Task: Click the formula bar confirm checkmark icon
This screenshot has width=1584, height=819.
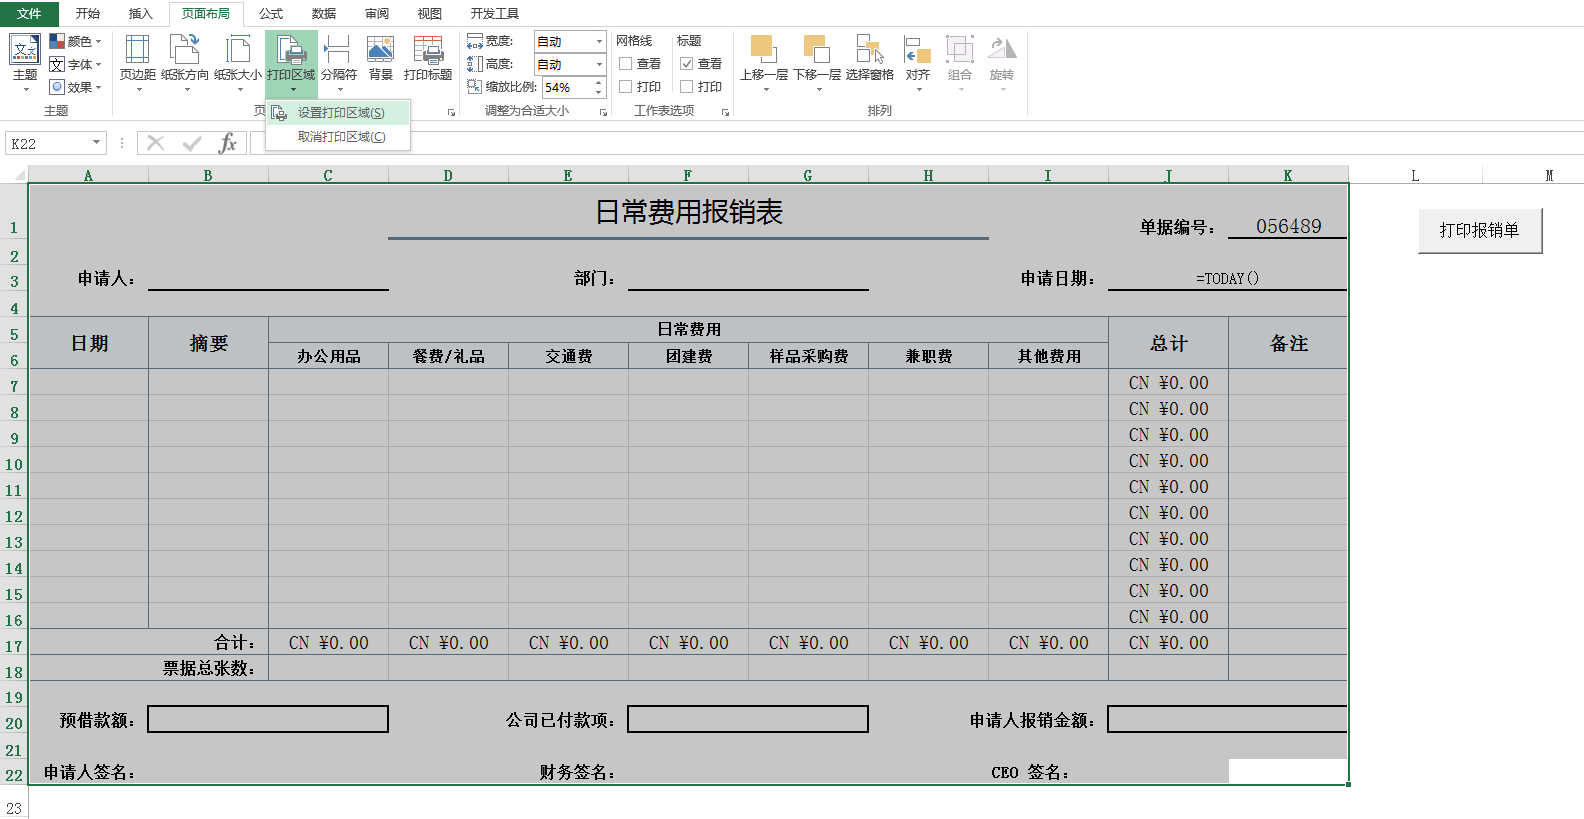Action: (x=192, y=143)
